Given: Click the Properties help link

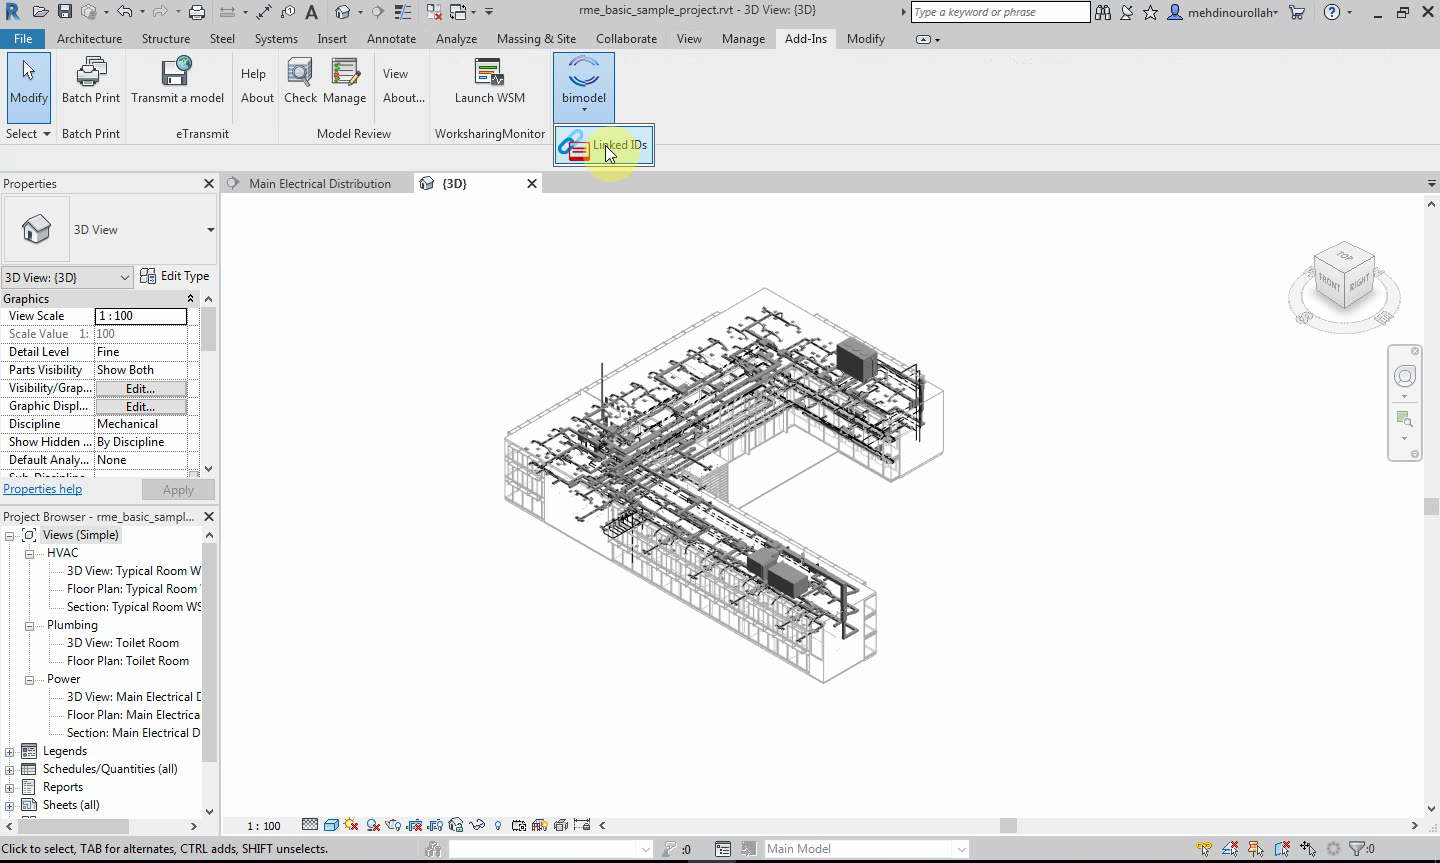Looking at the screenshot, I should point(43,489).
